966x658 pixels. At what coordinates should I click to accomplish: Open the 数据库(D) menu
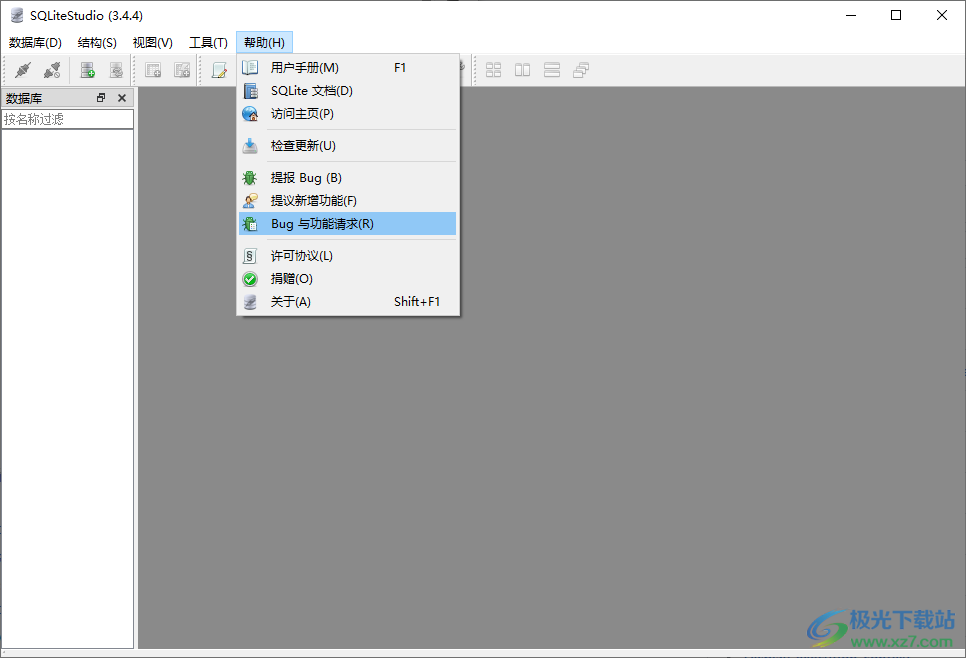click(35, 42)
